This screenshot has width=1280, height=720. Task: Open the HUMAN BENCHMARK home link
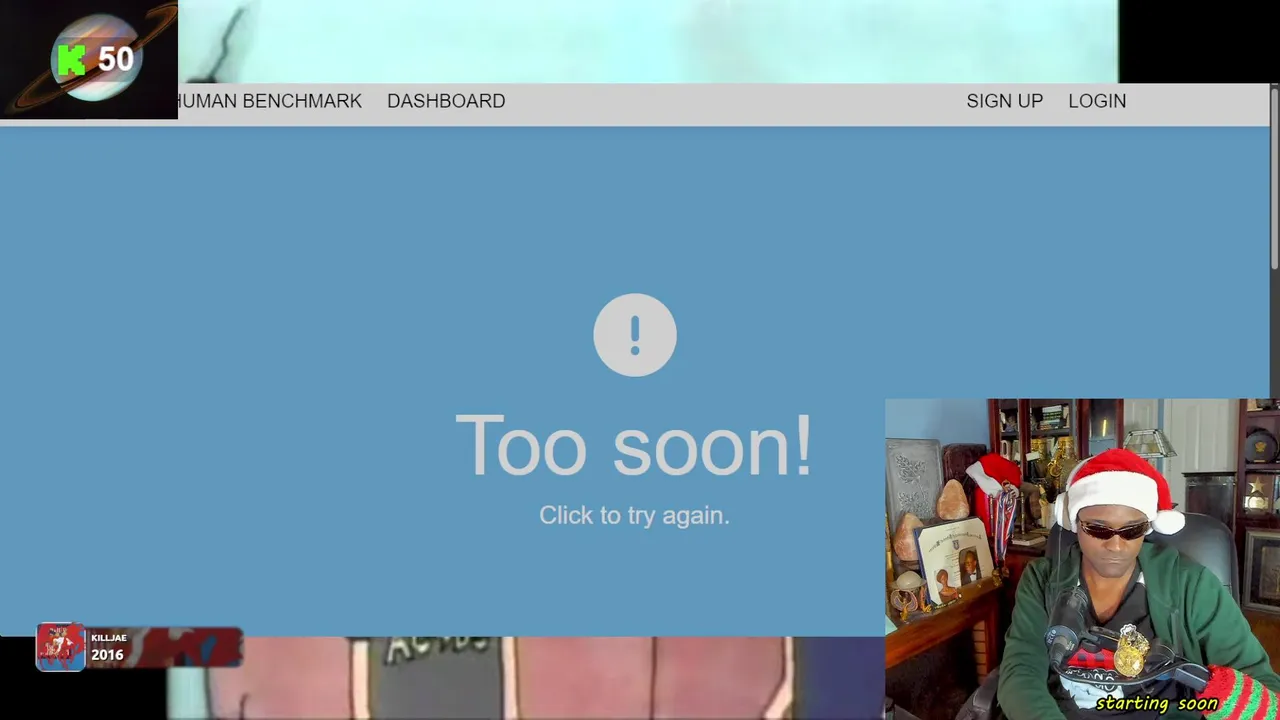click(x=270, y=101)
